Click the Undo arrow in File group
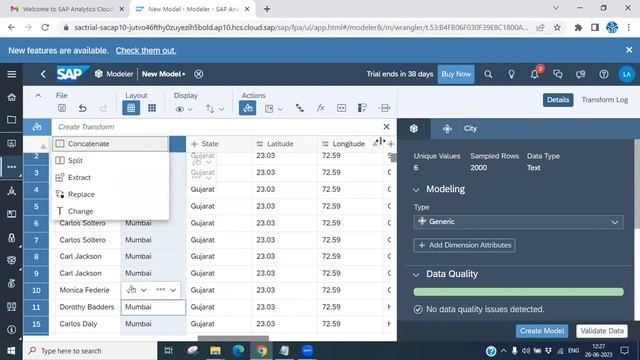640x360 pixels. pos(82,108)
